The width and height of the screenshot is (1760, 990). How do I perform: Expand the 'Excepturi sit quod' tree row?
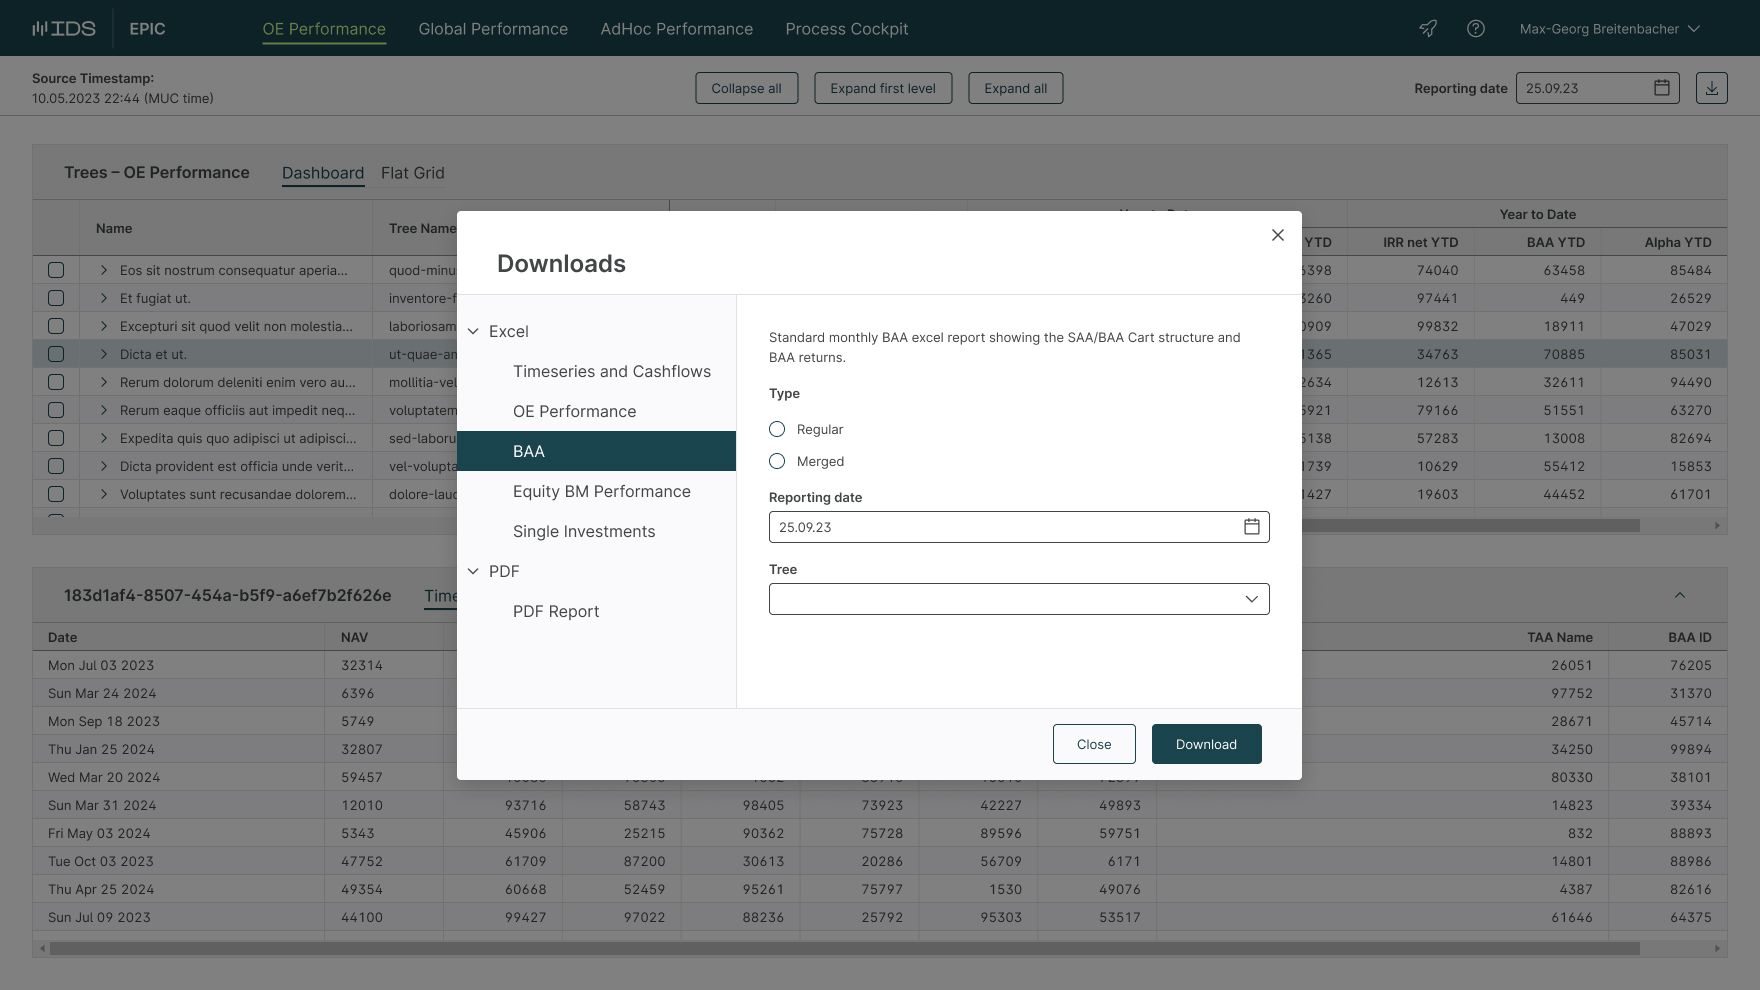(x=103, y=326)
